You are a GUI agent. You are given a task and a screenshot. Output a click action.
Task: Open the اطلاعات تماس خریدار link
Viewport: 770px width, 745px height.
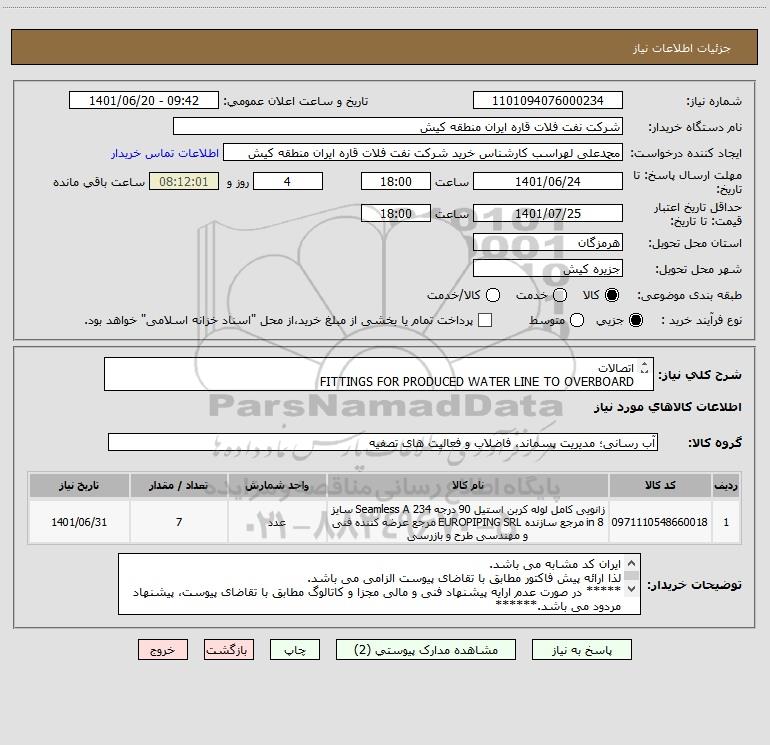[x=165, y=153]
